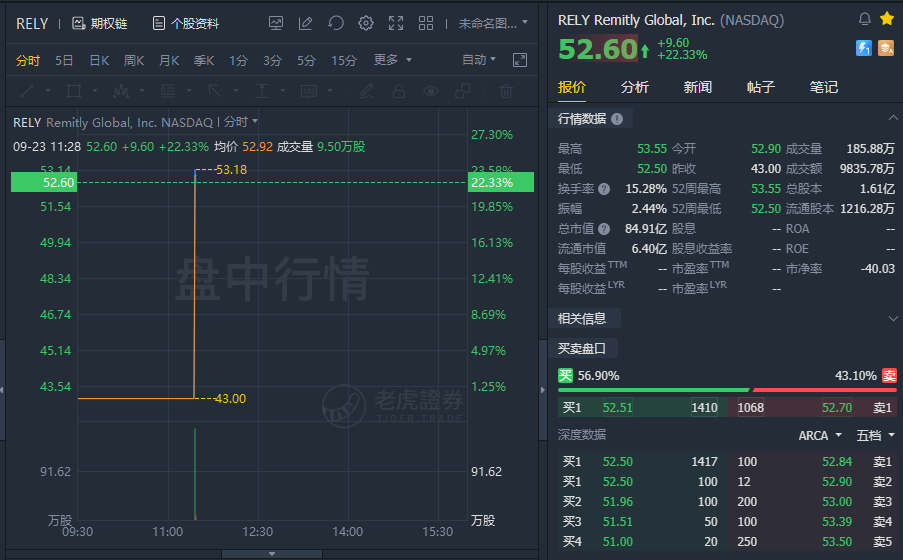Screen dimensions: 903x560
Task: Select the 5分 interval
Action: (x=306, y=60)
